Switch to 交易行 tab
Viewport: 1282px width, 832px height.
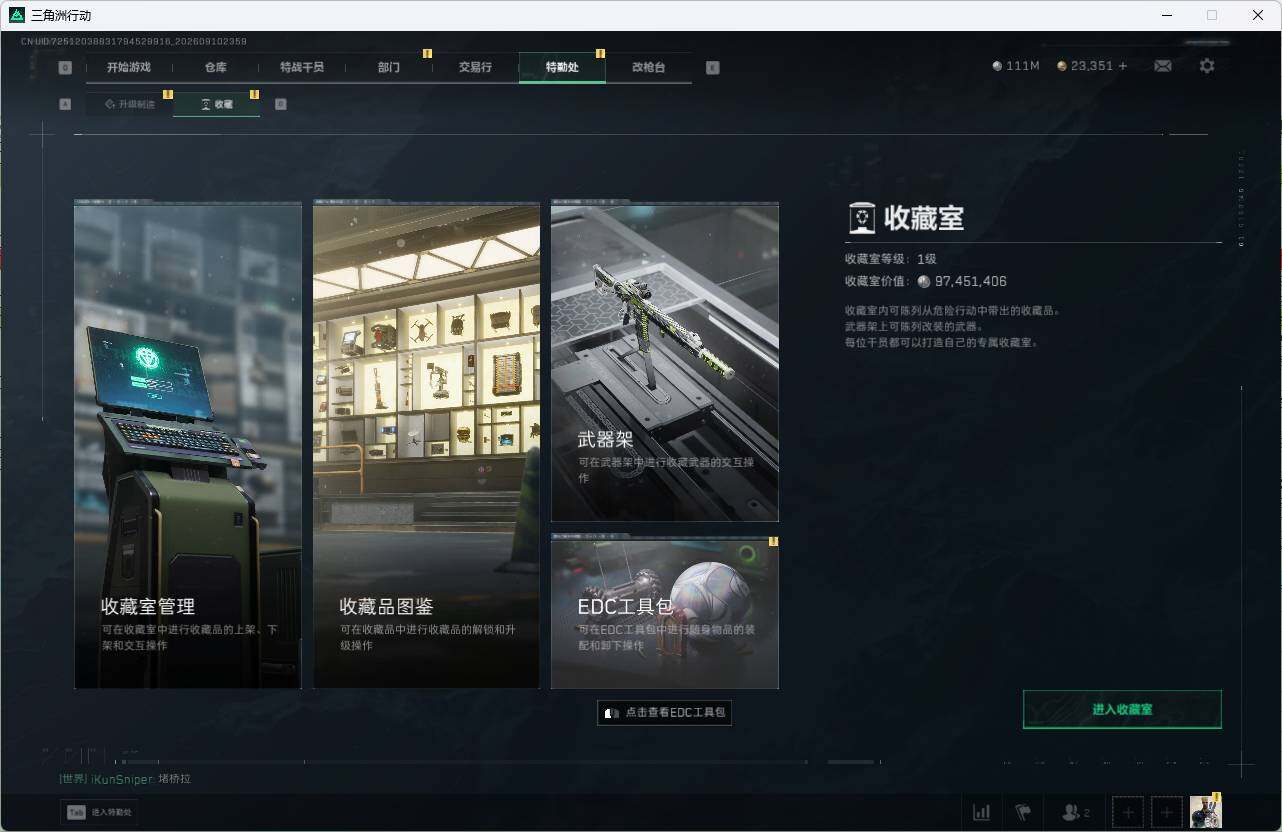475,67
